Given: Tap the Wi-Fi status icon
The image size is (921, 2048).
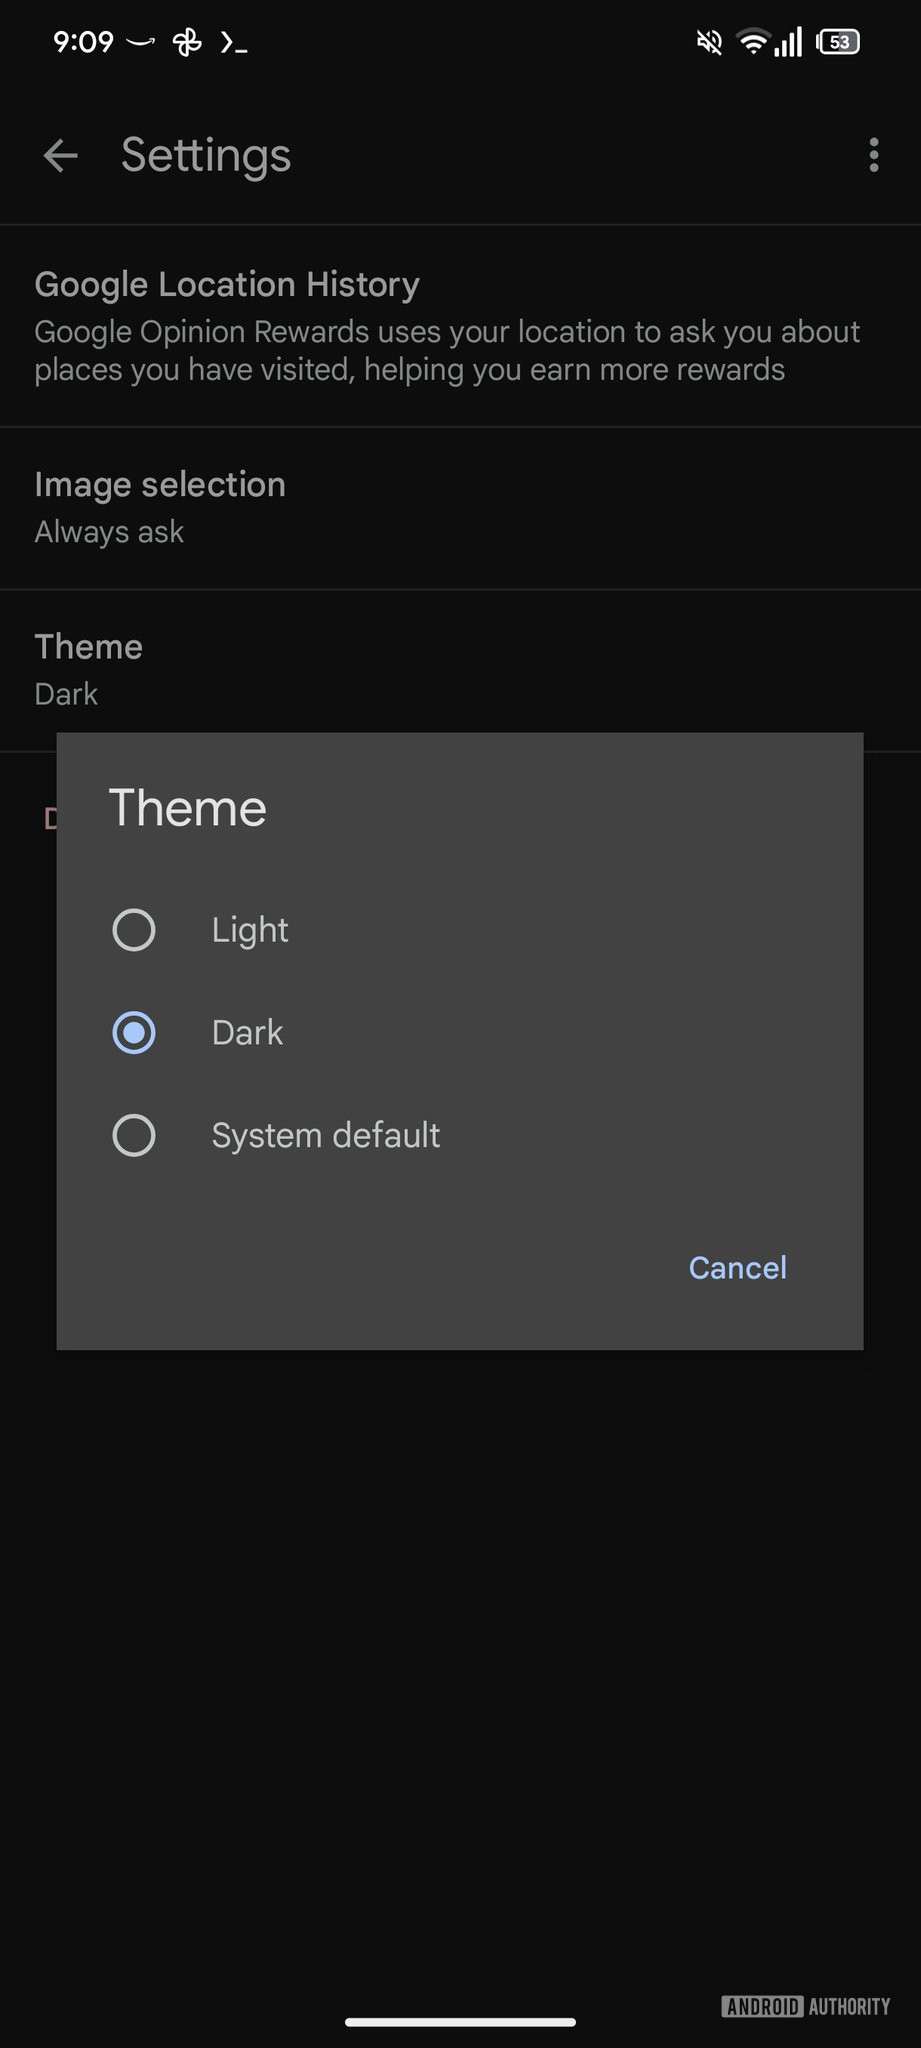Looking at the screenshot, I should pyautogui.click(x=751, y=42).
